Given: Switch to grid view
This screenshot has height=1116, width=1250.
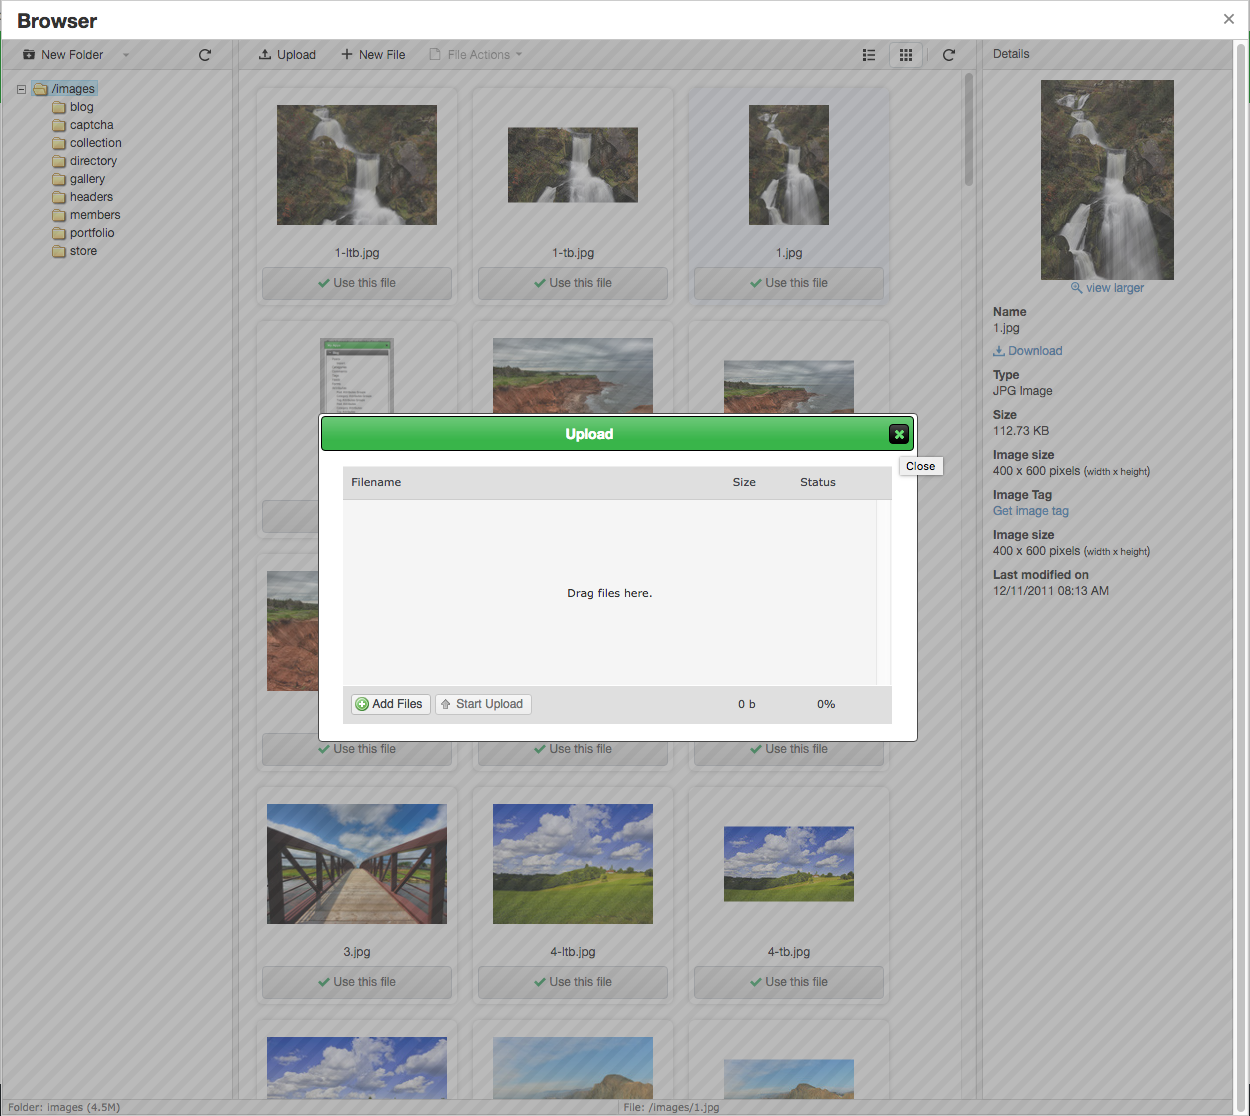Looking at the screenshot, I should tap(905, 55).
